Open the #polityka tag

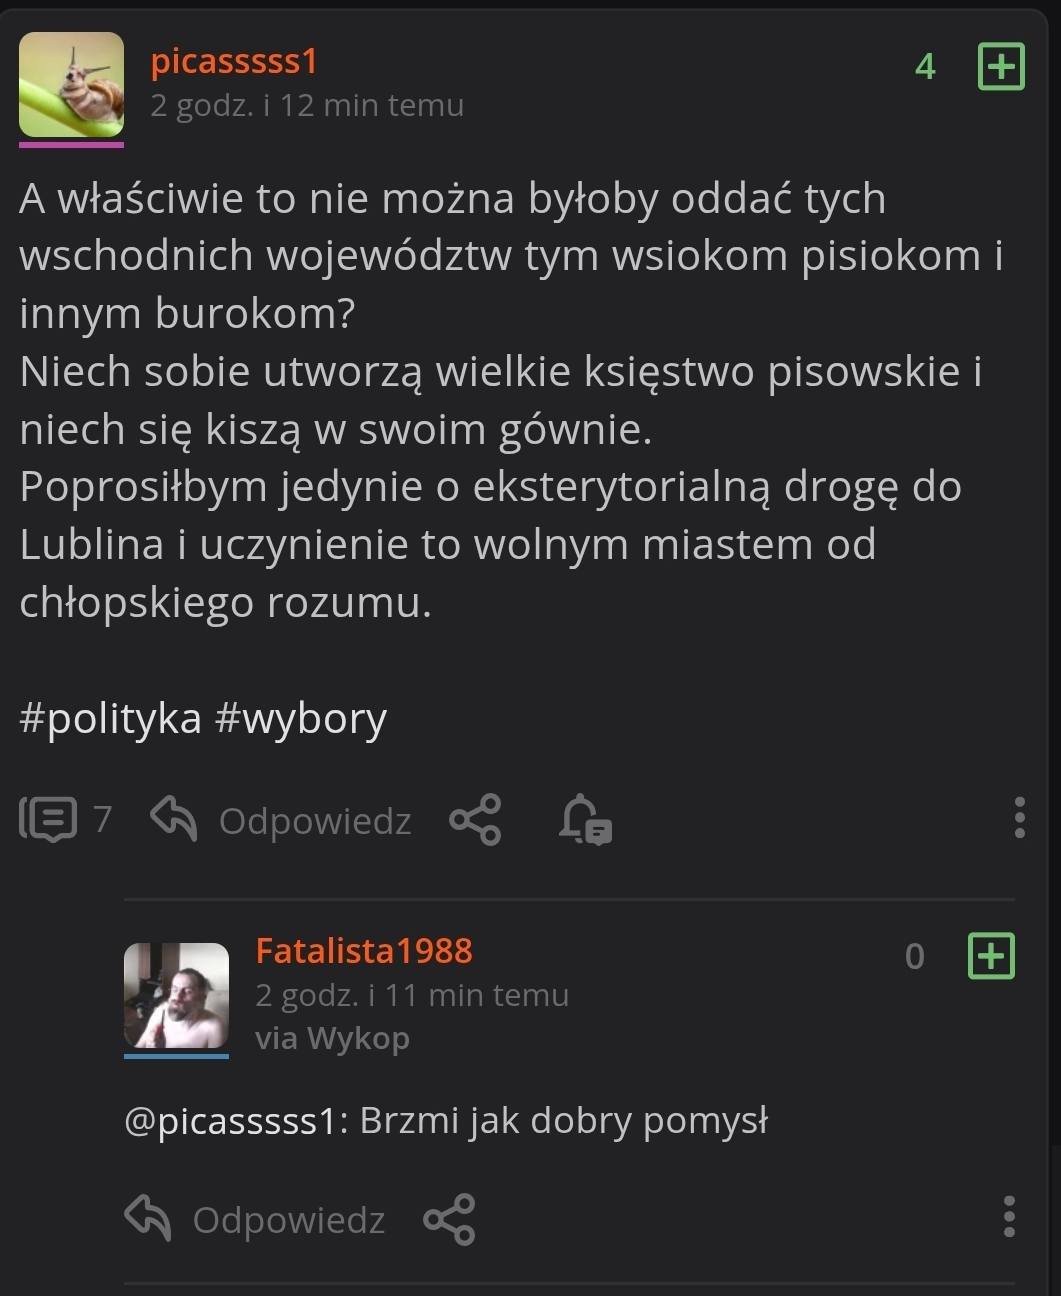tap(110, 718)
